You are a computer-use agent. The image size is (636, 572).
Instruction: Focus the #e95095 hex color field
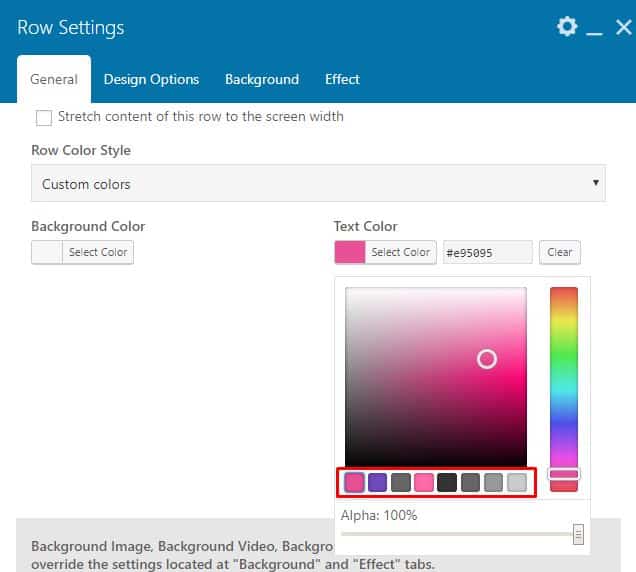click(488, 252)
